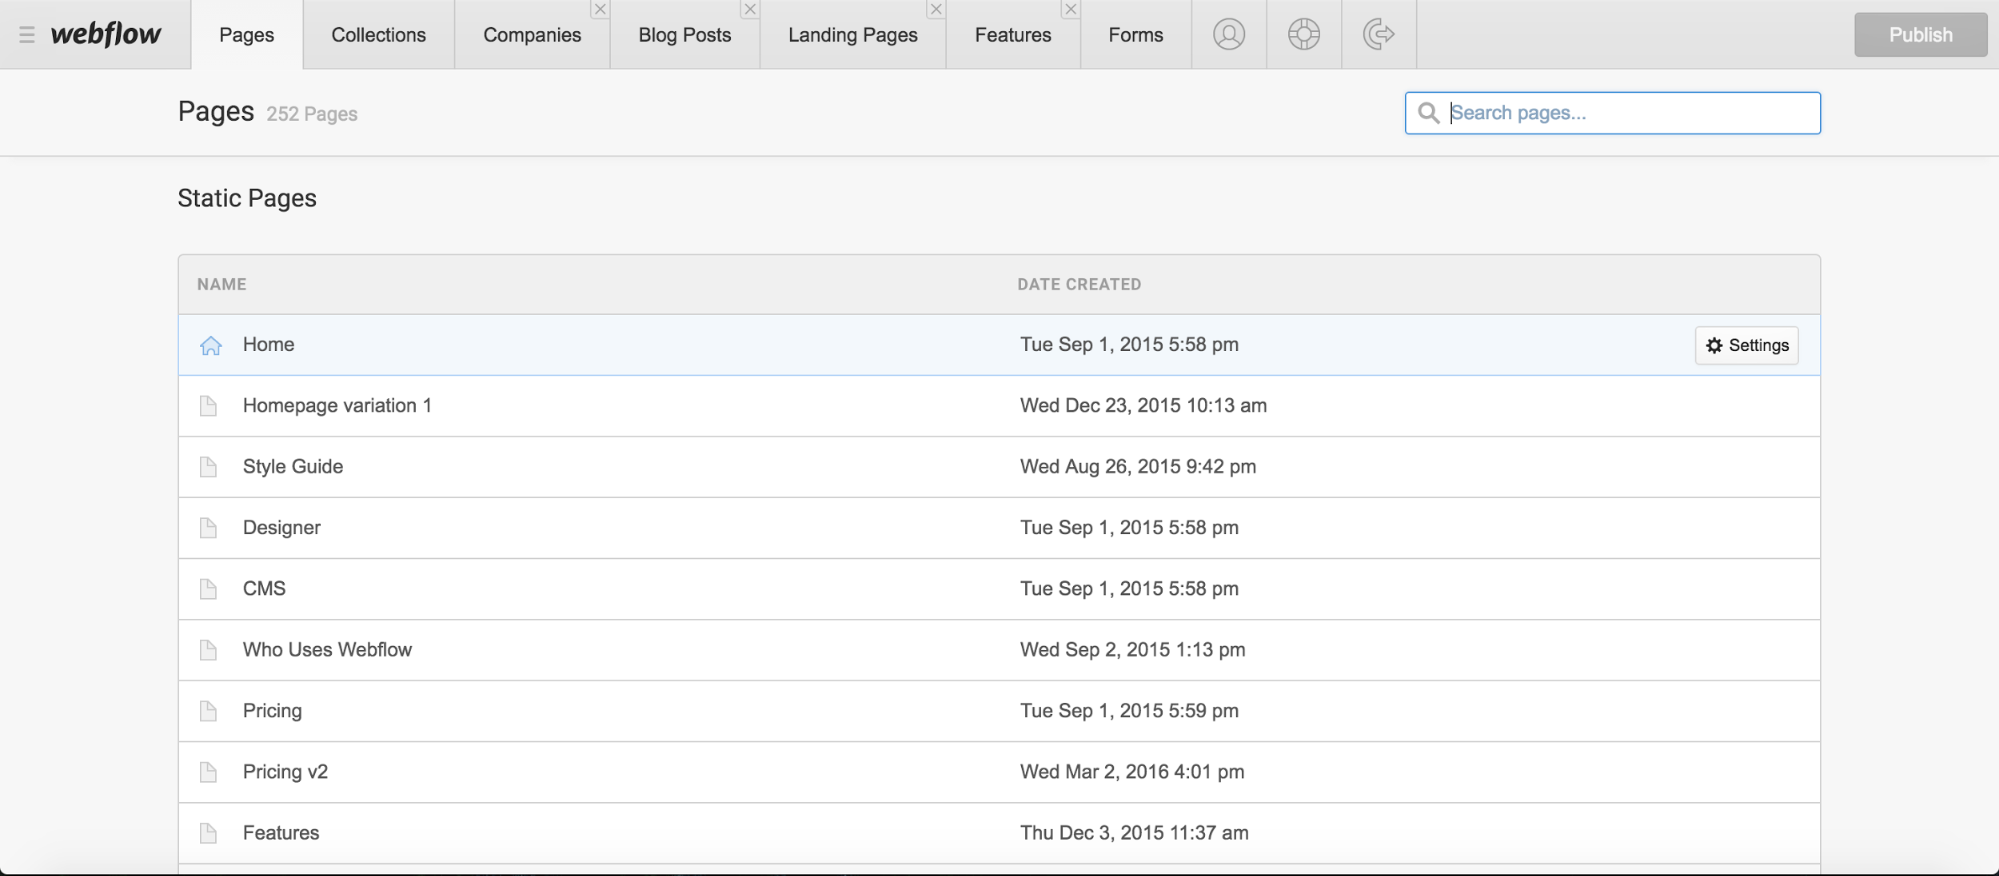Screen dimensions: 1999x876
Task: Select the Who Uses Webflow page
Action: tap(327, 650)
